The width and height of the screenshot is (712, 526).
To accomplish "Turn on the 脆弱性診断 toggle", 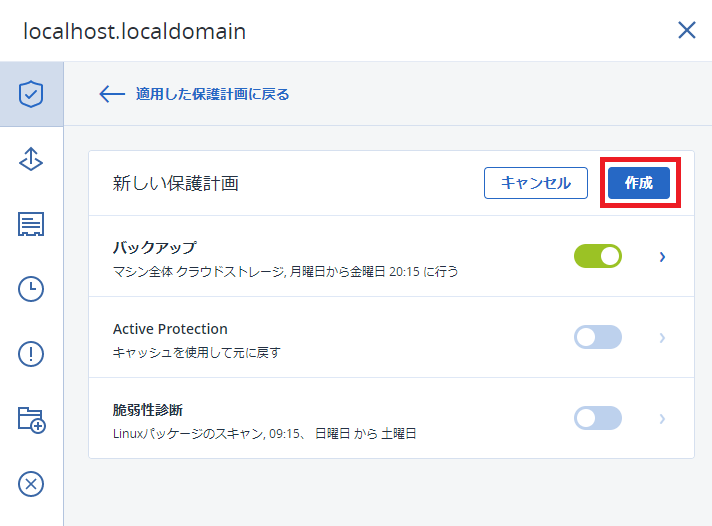I will point(598,418).
